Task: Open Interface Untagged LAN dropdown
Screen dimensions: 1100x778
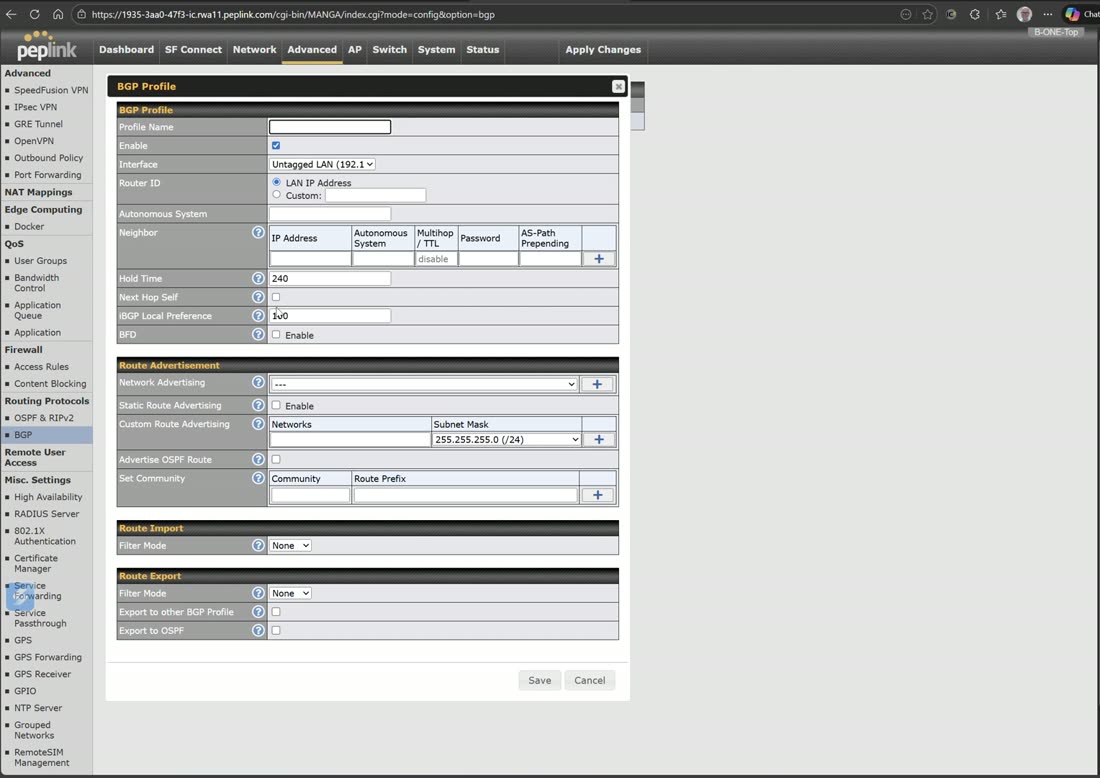Action: coord(322,164)
